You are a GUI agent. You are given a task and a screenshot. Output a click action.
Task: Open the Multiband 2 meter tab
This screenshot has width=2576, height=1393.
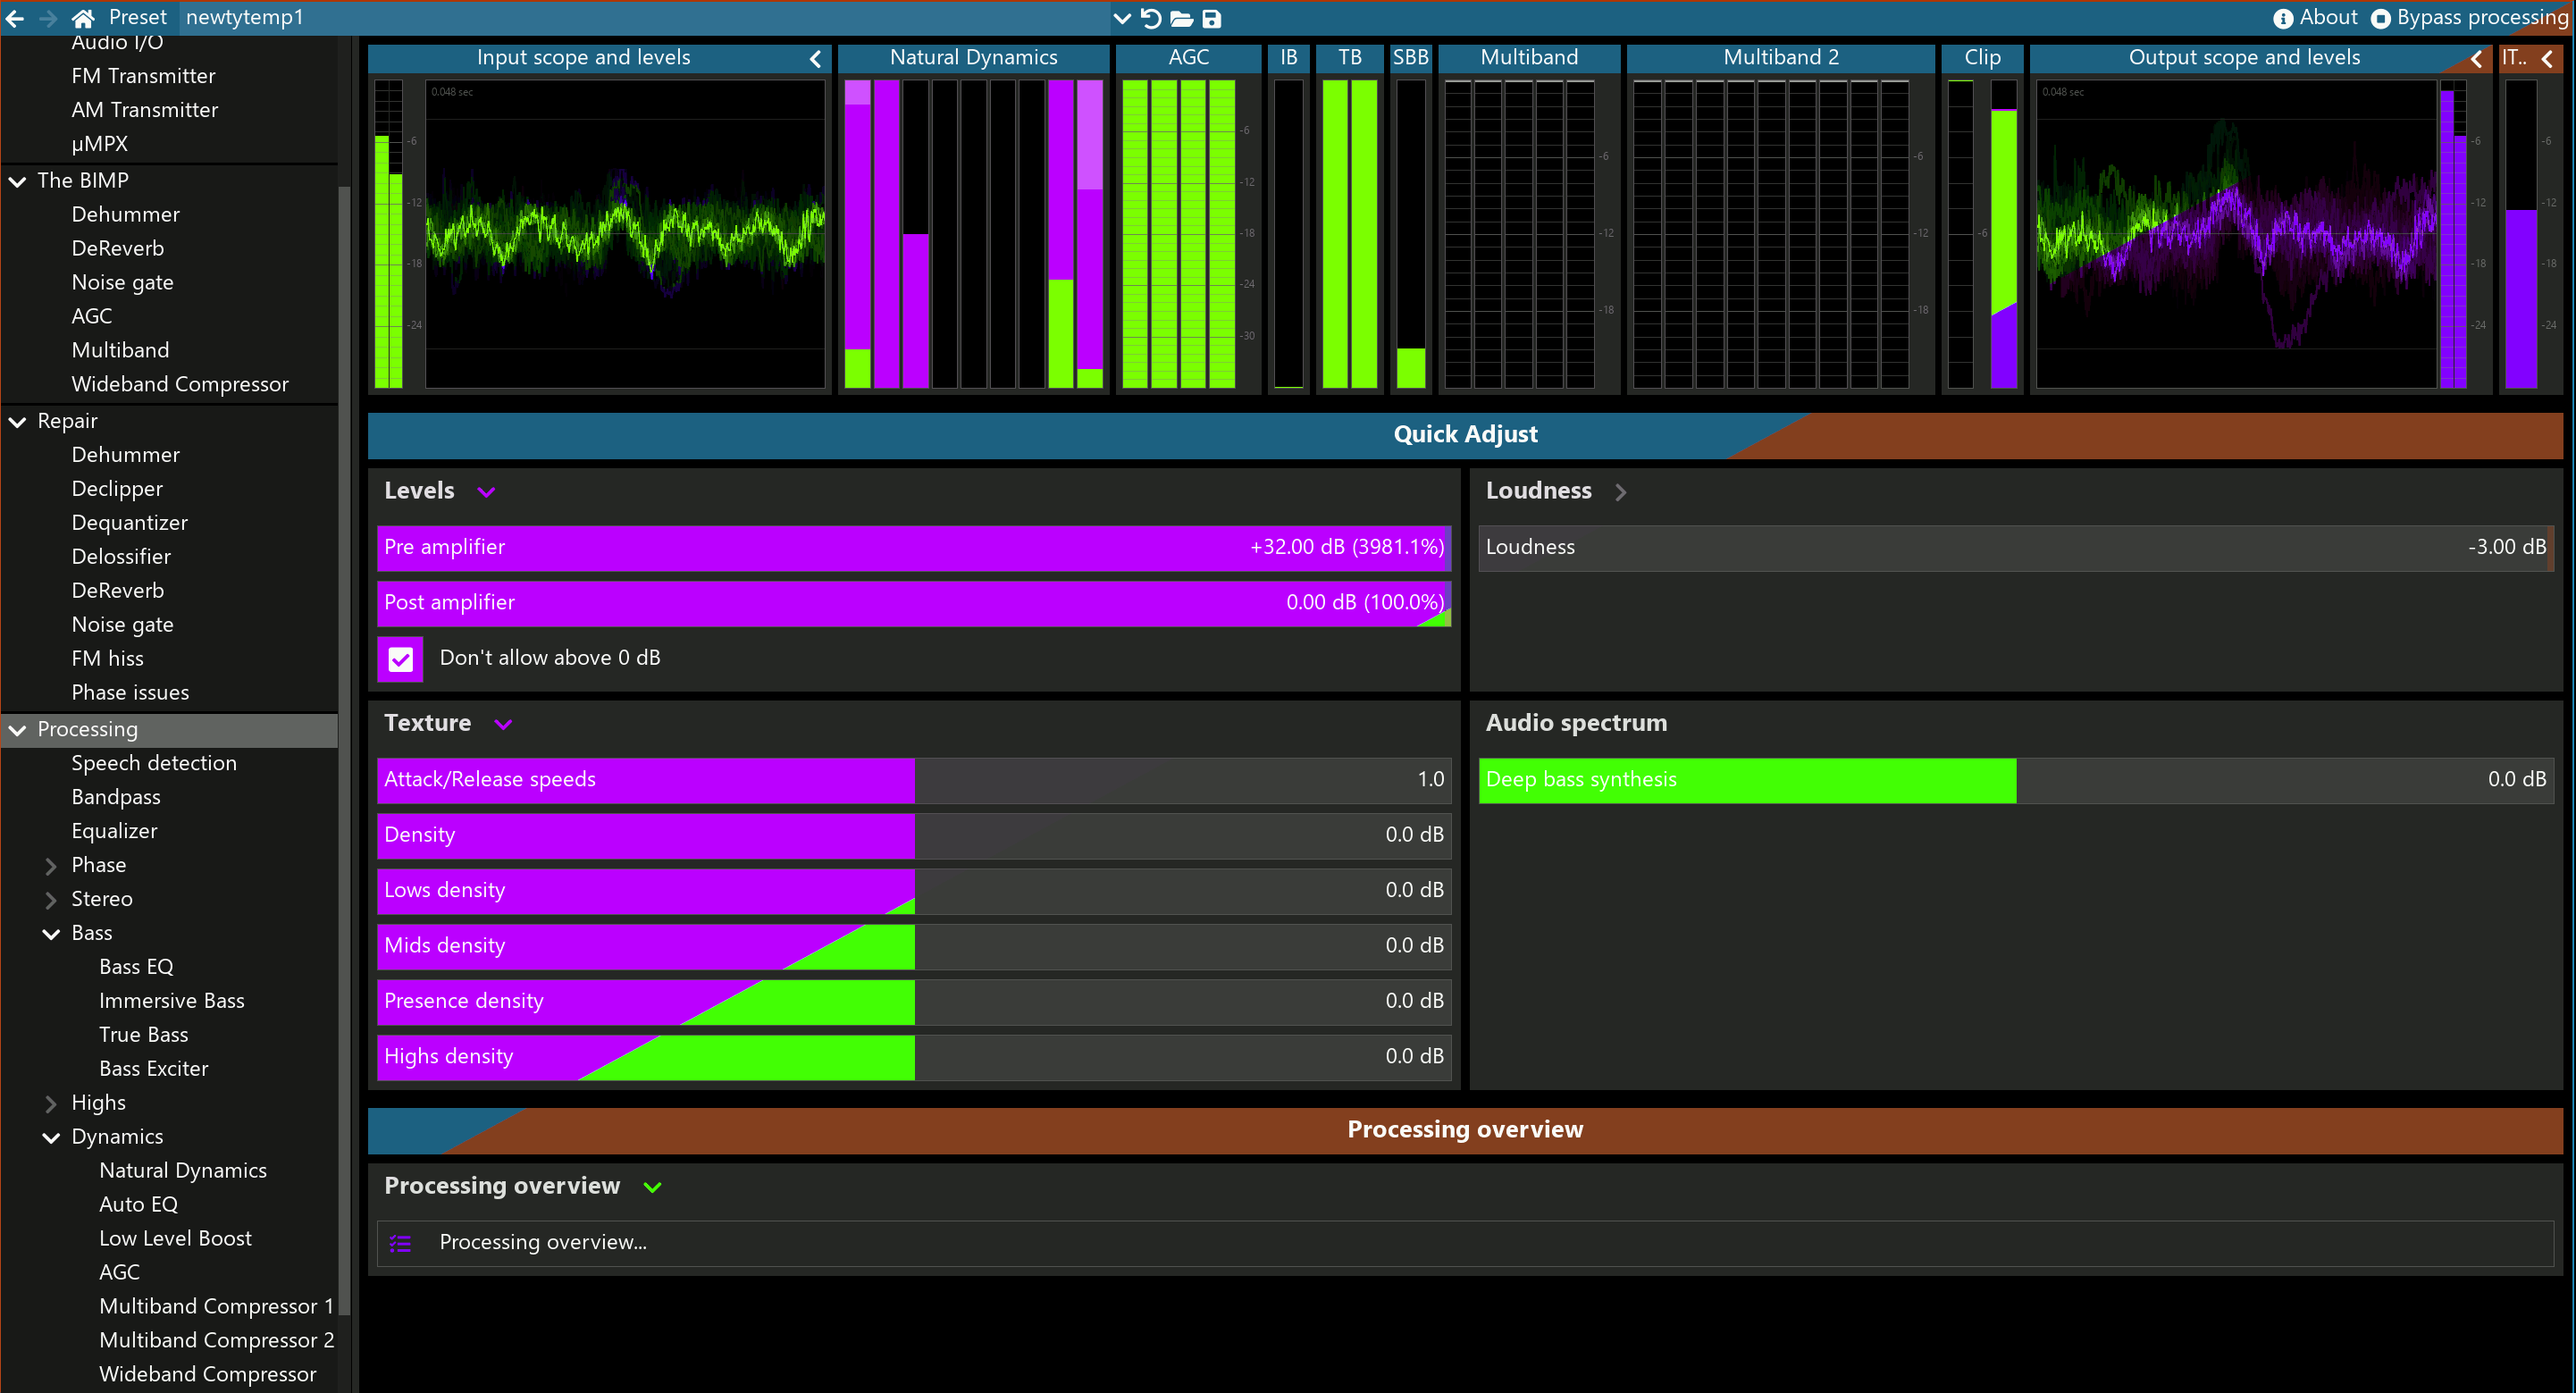tap(1780, 58)
